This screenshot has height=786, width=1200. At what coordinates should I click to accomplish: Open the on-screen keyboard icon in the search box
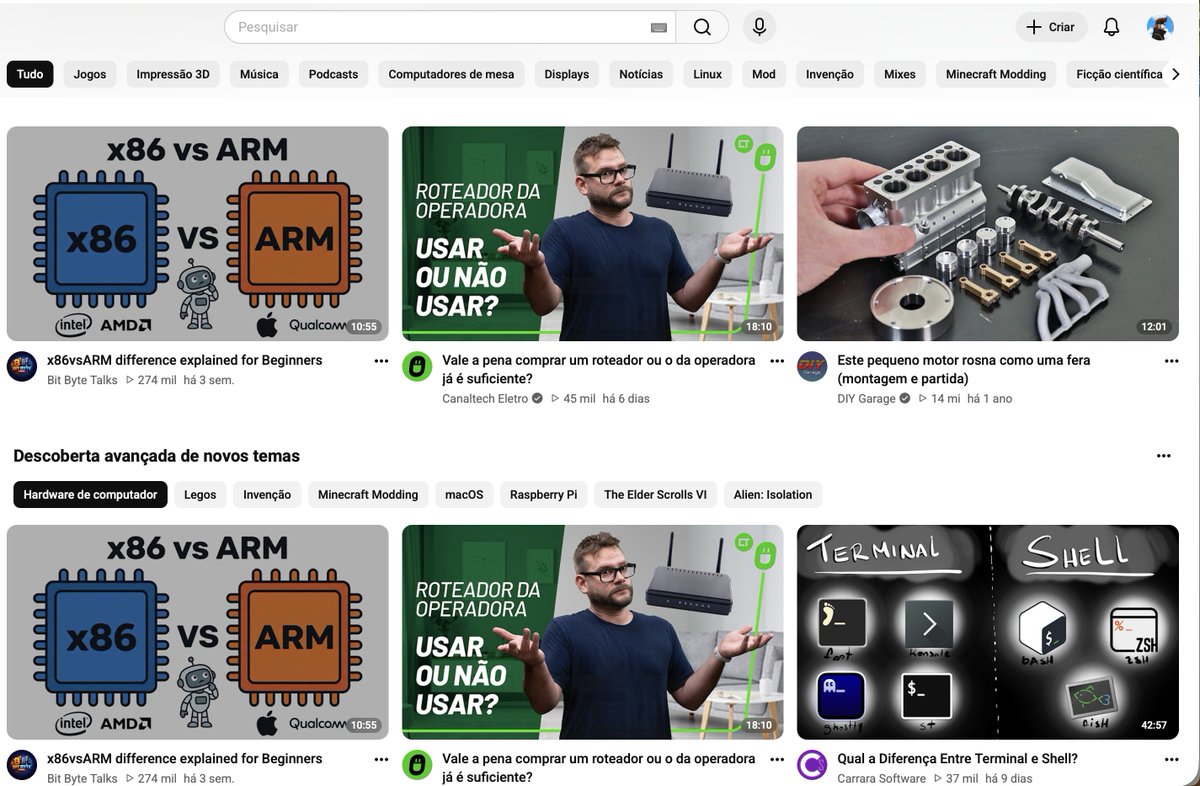pyautogui.click(x=658, y=28)
